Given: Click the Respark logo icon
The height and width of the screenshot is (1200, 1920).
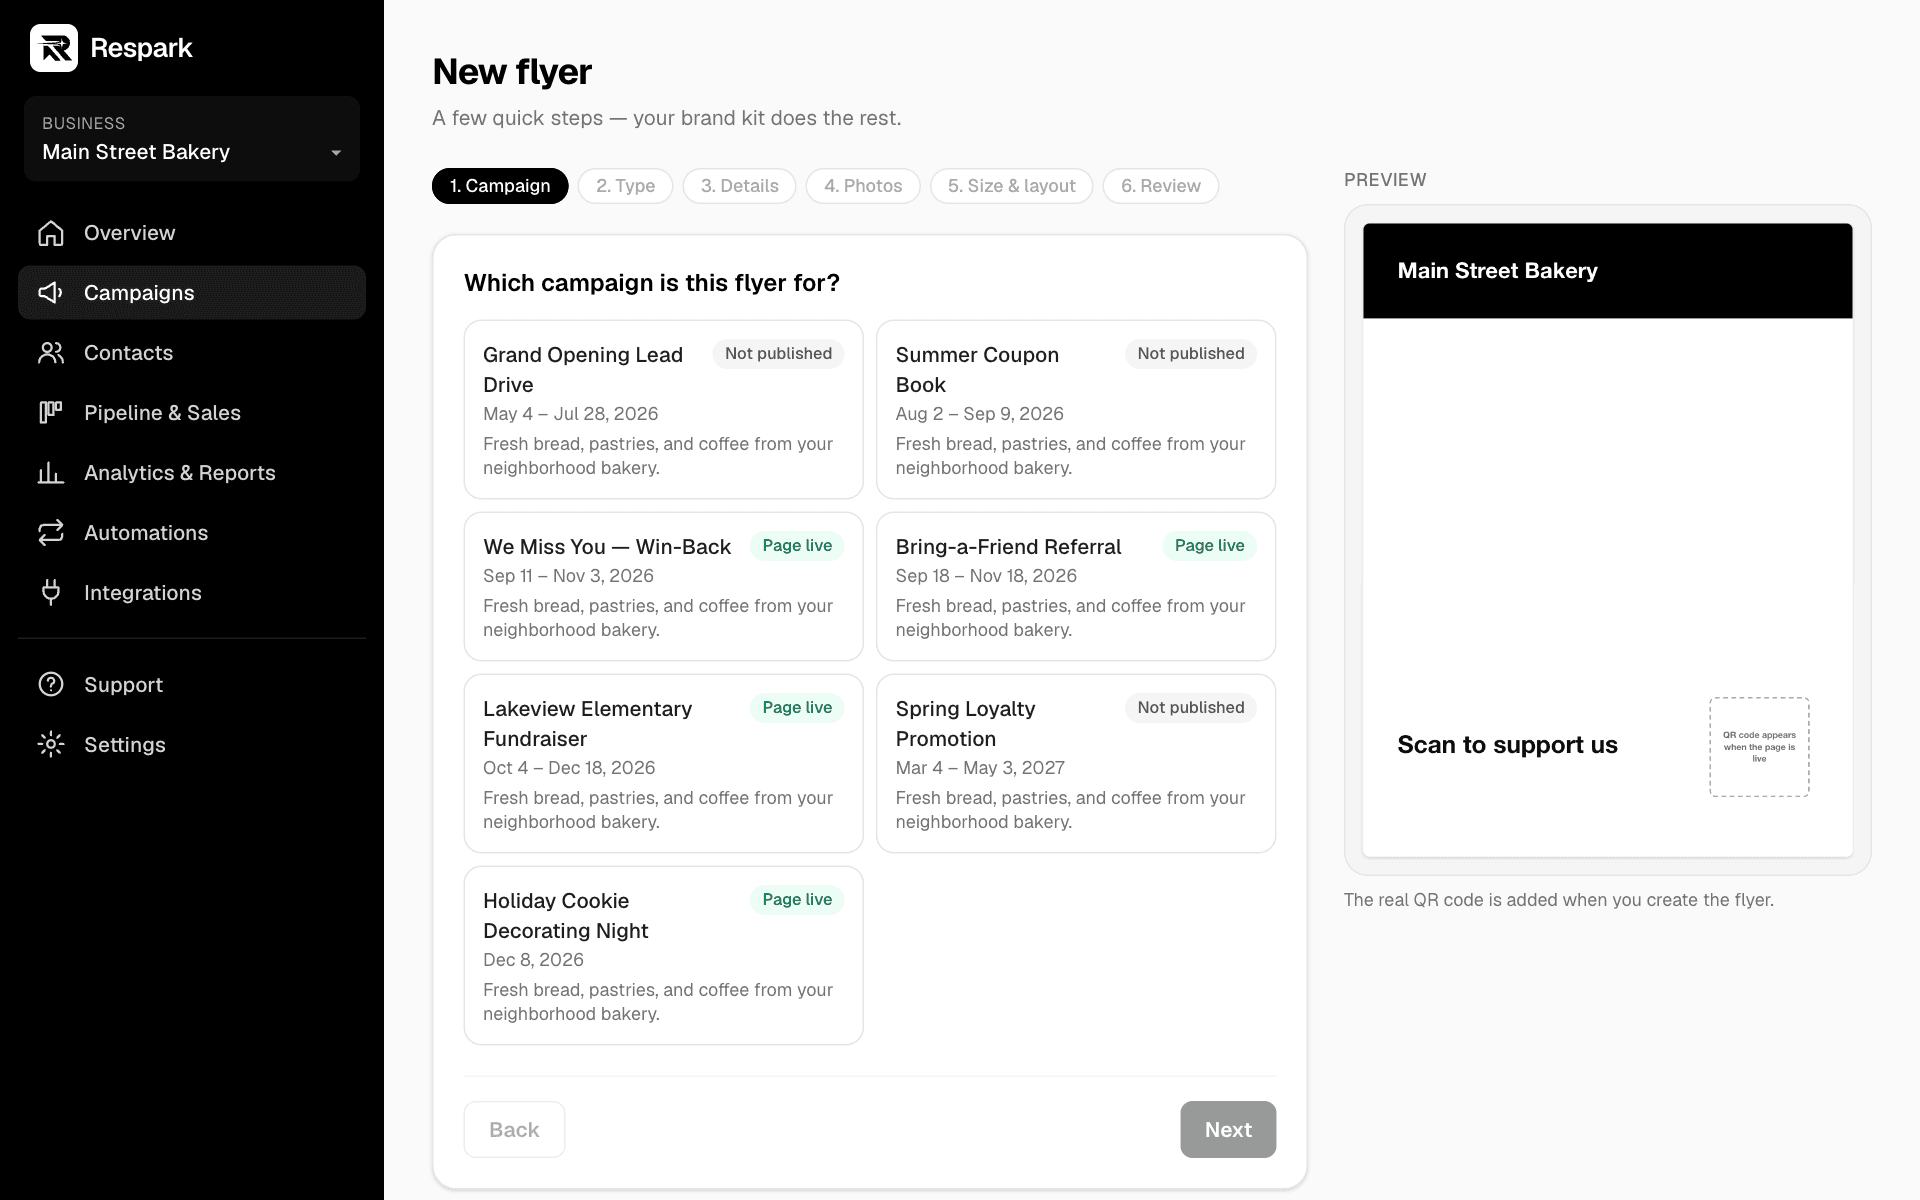Looking at the screenshot, I should 54,48.
